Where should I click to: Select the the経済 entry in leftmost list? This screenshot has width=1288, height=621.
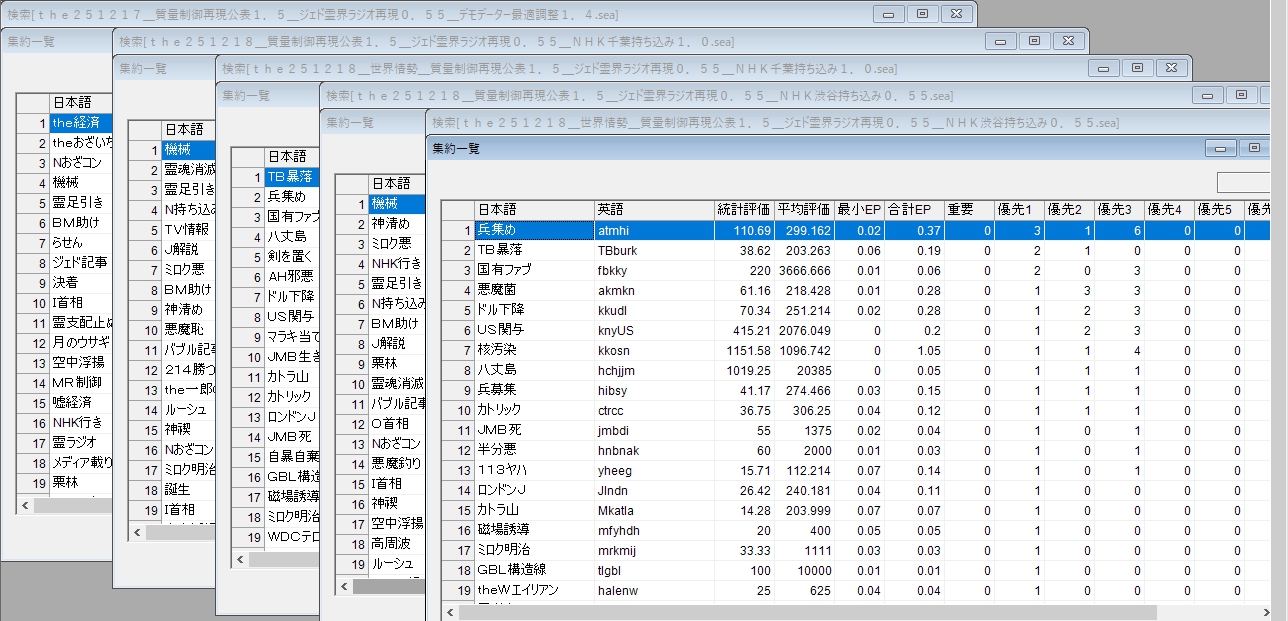[76, 122]
